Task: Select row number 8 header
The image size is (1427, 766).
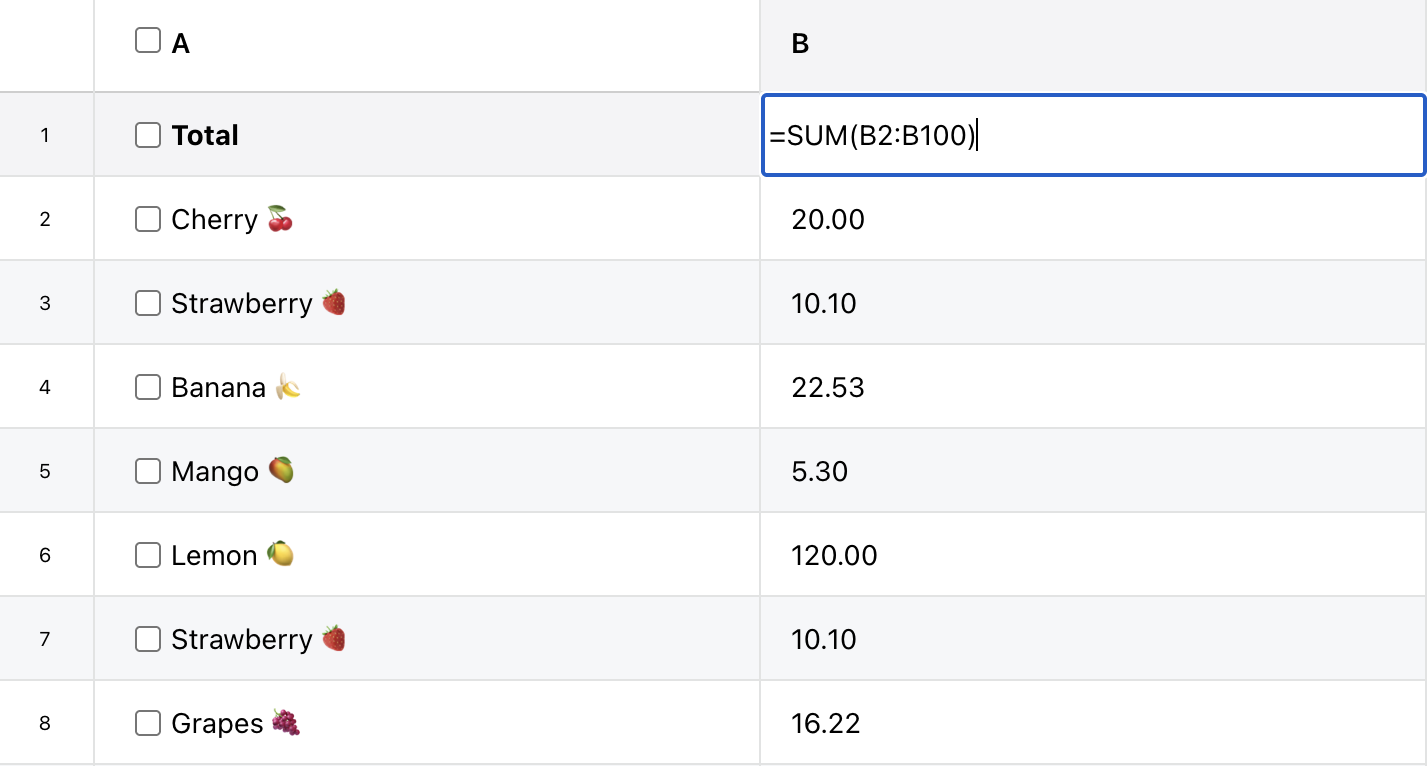Action: click(x=45, y=723)
